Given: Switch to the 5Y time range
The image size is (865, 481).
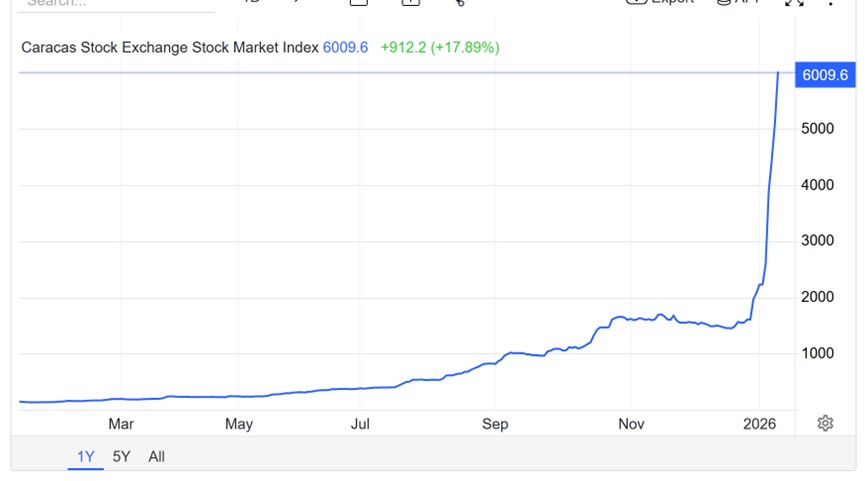Looking at the screenshot, I should (121, 457).
